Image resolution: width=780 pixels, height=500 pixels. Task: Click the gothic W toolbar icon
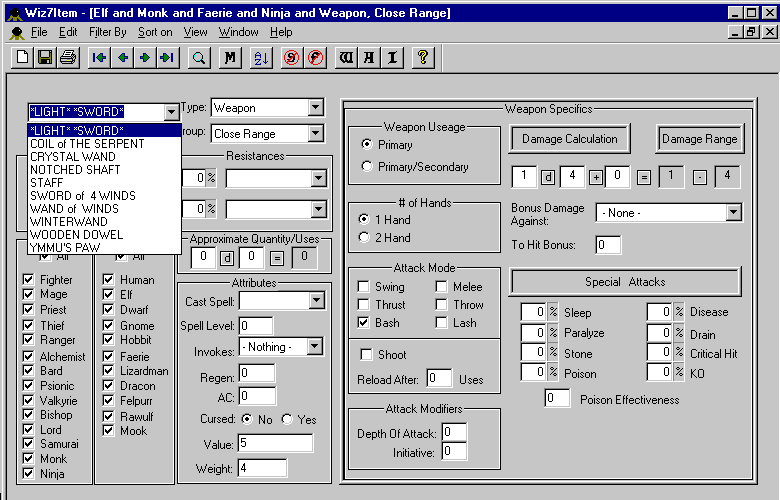tap(346, 58)
